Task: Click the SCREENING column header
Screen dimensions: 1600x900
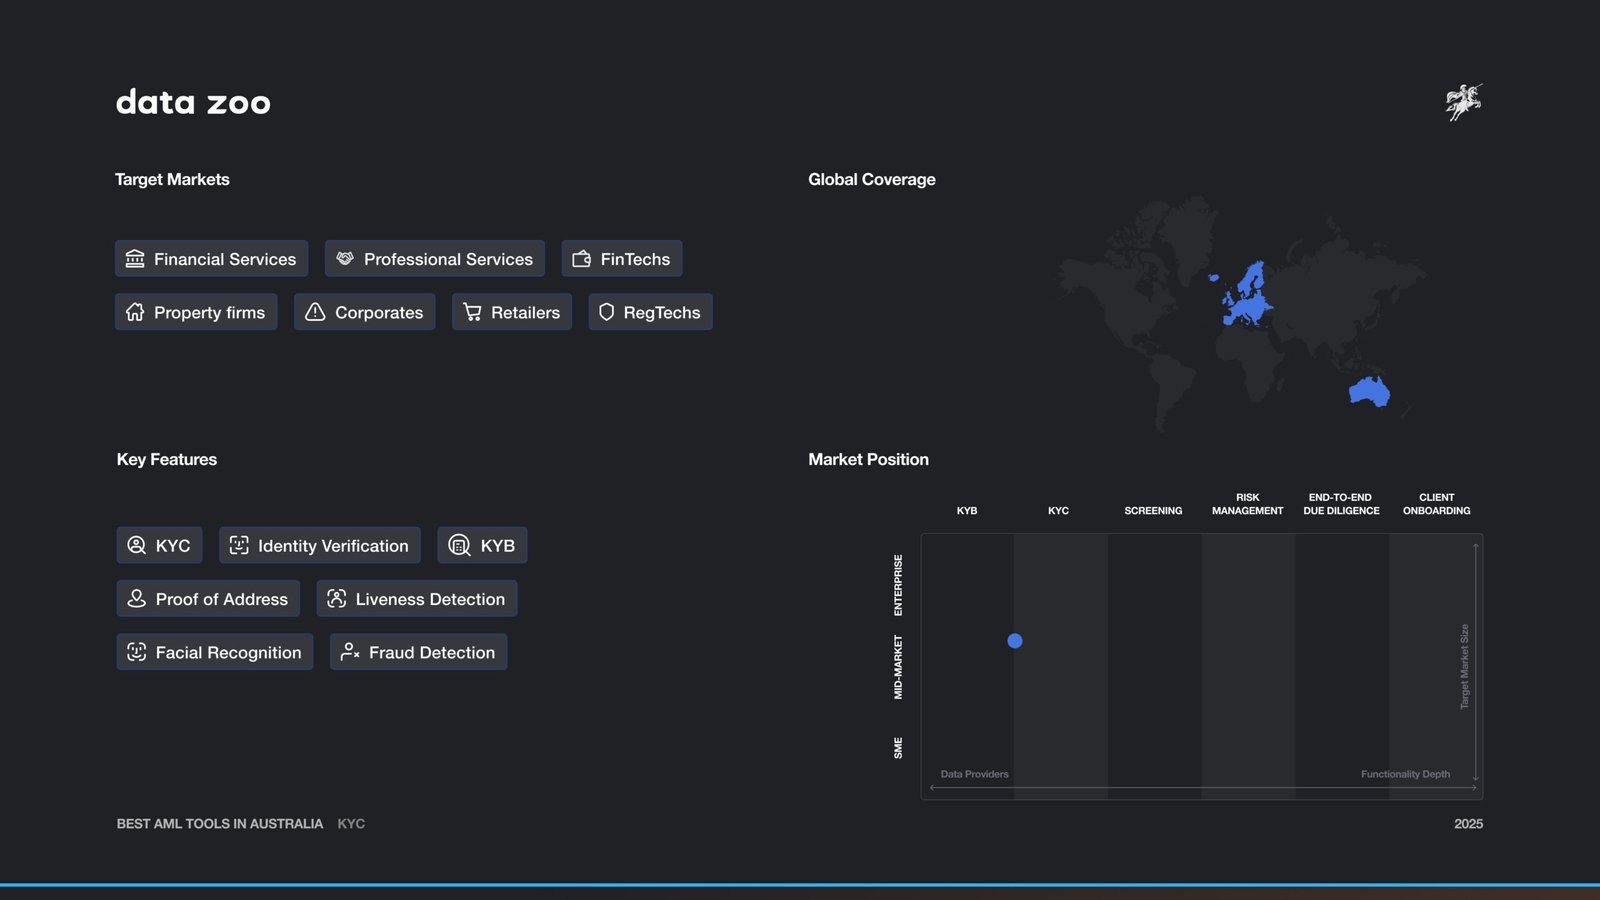Action: 1153,511
